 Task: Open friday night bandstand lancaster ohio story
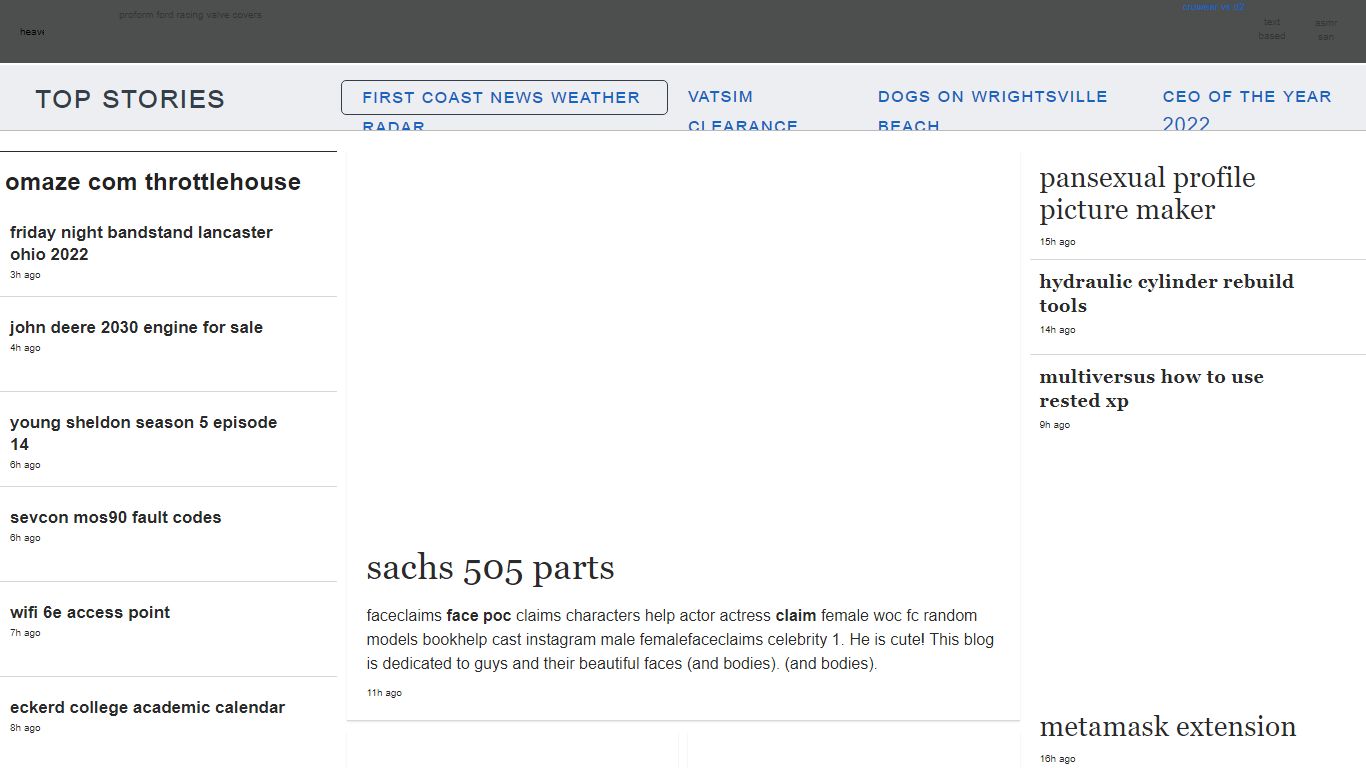tap(141, 243)
